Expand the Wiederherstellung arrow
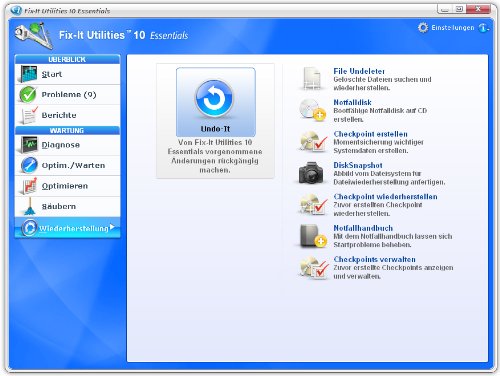500x376 pixels. click(112, 227)
